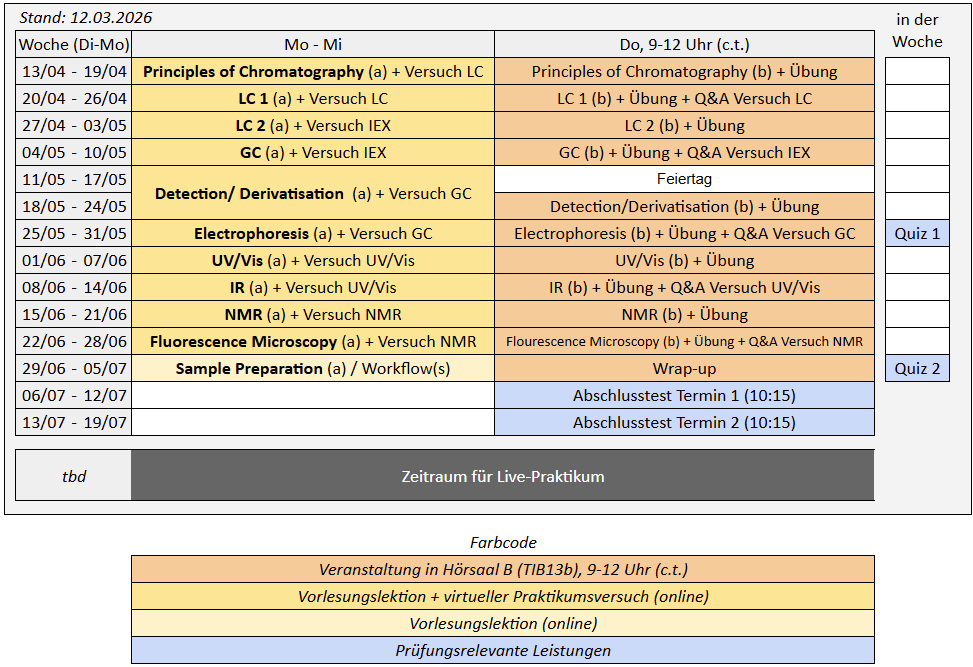This screenshot has width=973, height=667.
Task: Click the dark Zeitraum für Live-Praktikum bar
Action: click(502, 476)
